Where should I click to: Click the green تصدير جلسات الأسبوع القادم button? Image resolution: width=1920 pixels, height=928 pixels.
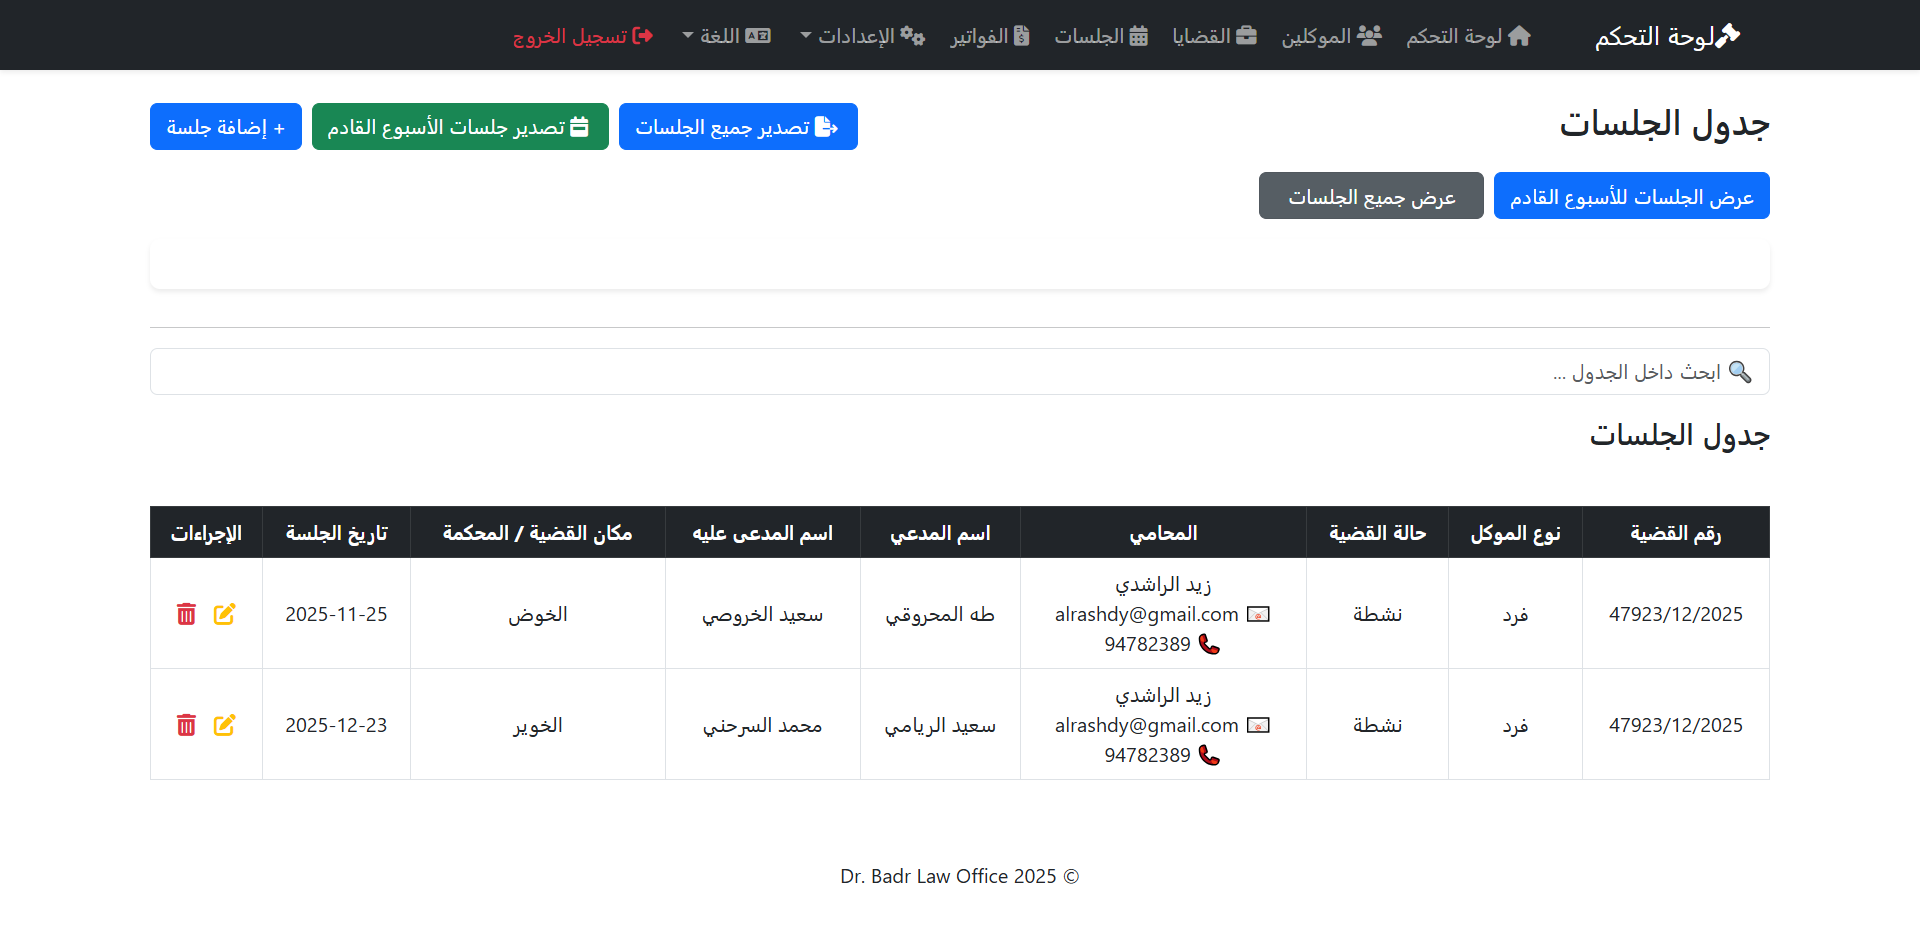(x=460, y=126)
